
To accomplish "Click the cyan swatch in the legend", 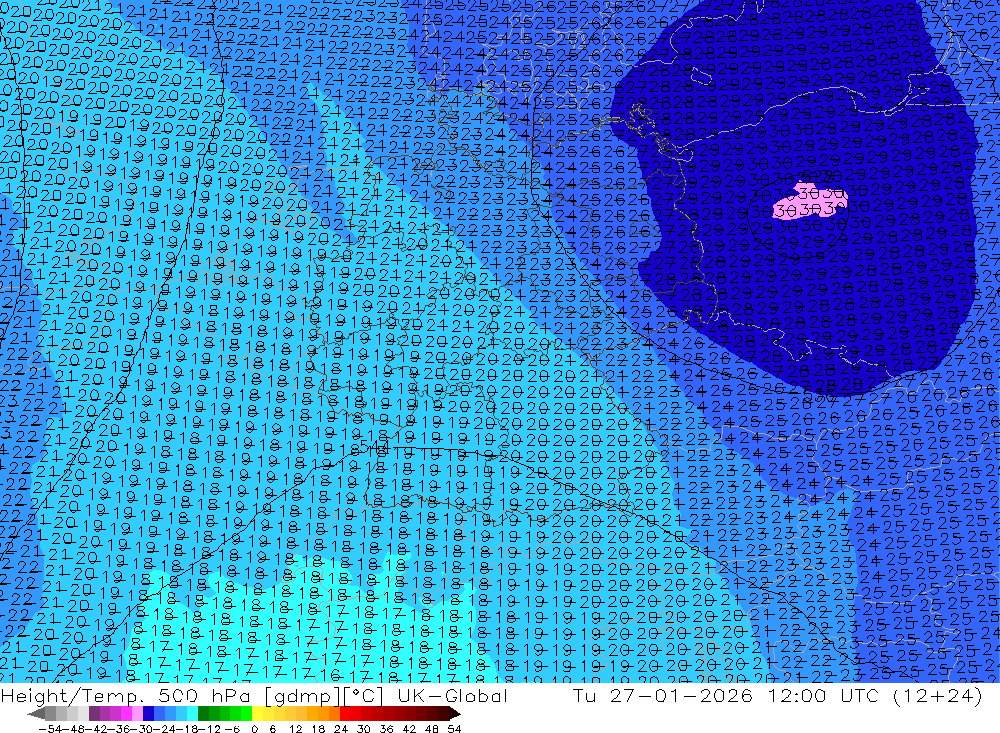I will pos(192,713).
